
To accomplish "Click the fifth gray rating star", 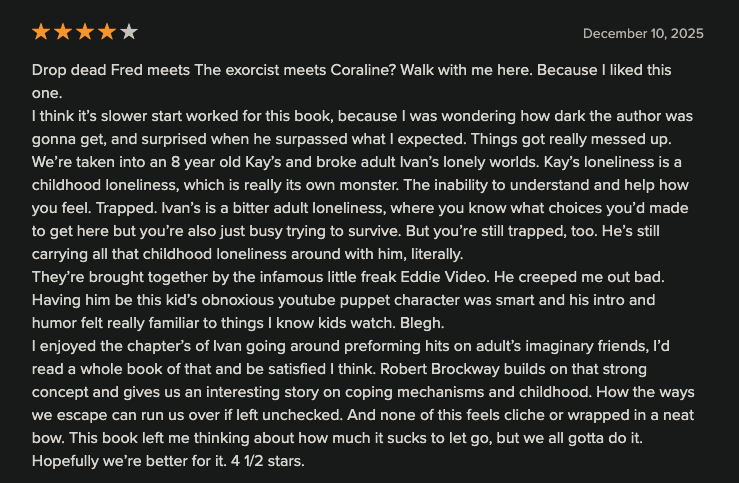I will tap(129, 32).
